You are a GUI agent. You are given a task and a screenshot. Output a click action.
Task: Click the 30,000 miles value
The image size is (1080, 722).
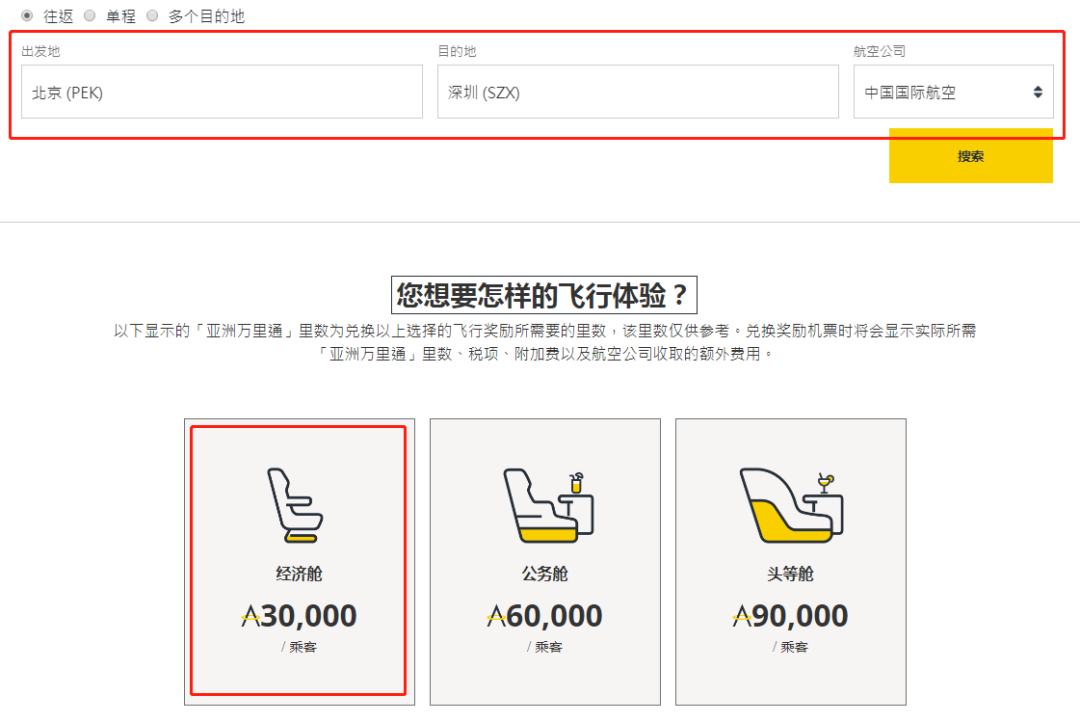click(x=299, y=615)
